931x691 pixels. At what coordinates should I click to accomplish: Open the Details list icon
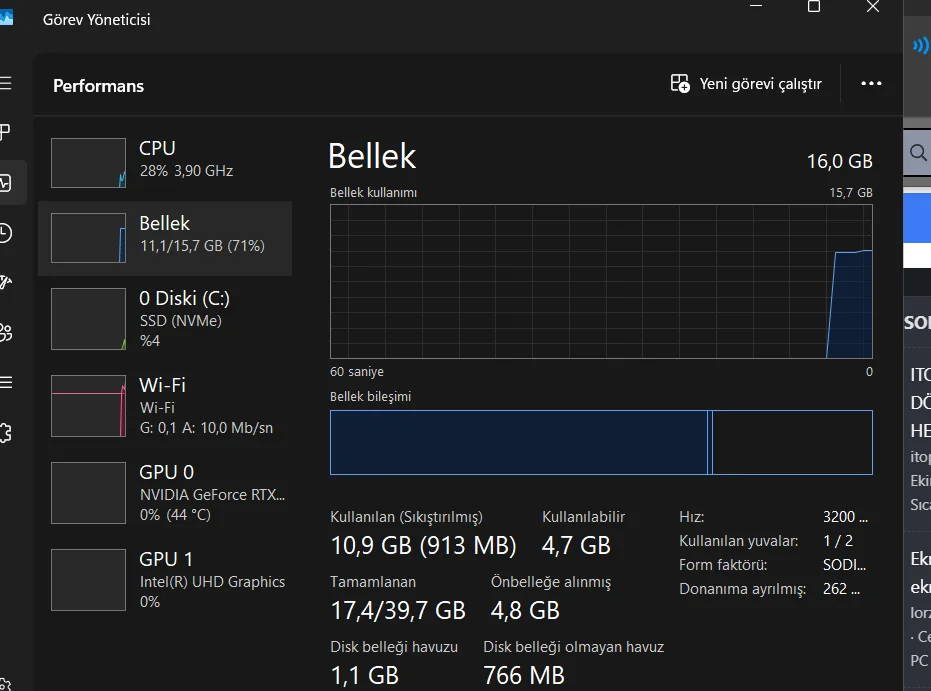click(x=6, y=383)
